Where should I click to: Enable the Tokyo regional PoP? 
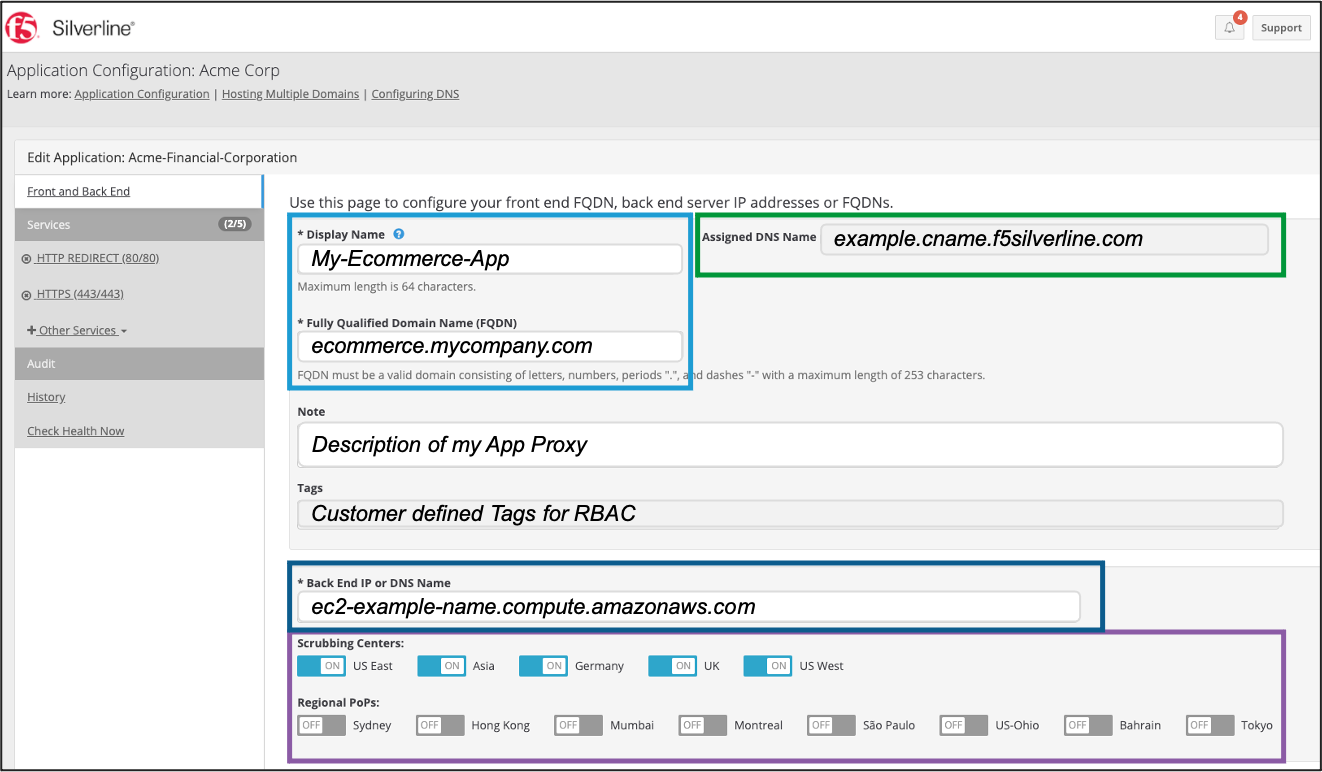1210,725
